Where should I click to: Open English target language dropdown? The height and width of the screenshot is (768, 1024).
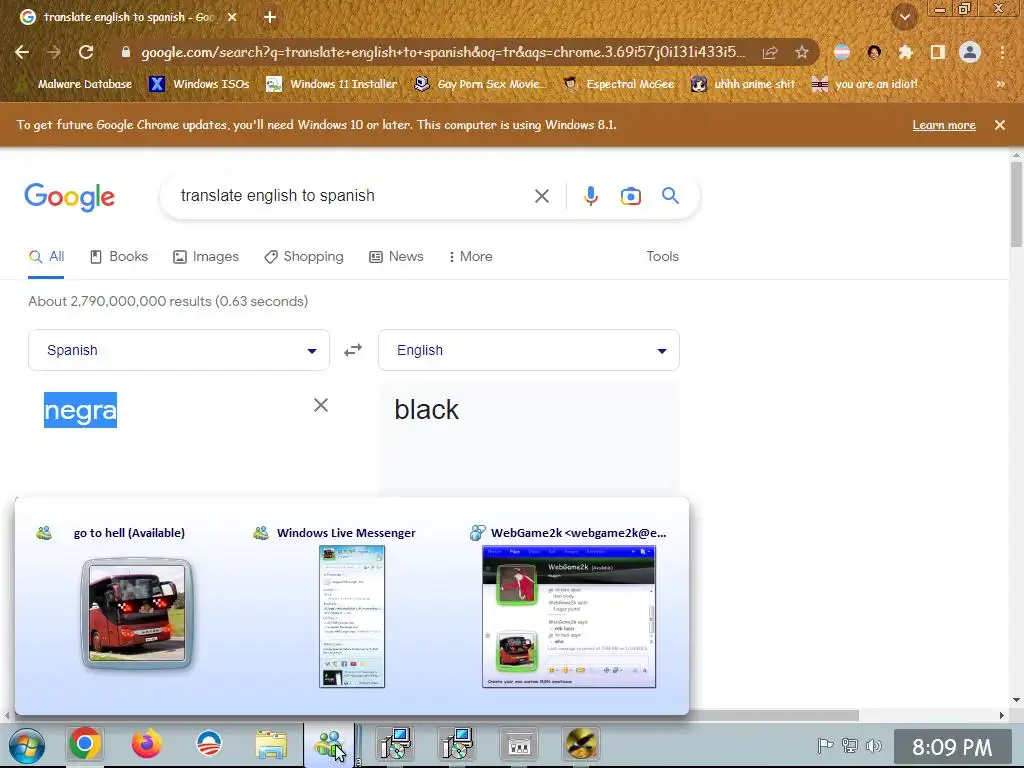click(x=529, y=350)
